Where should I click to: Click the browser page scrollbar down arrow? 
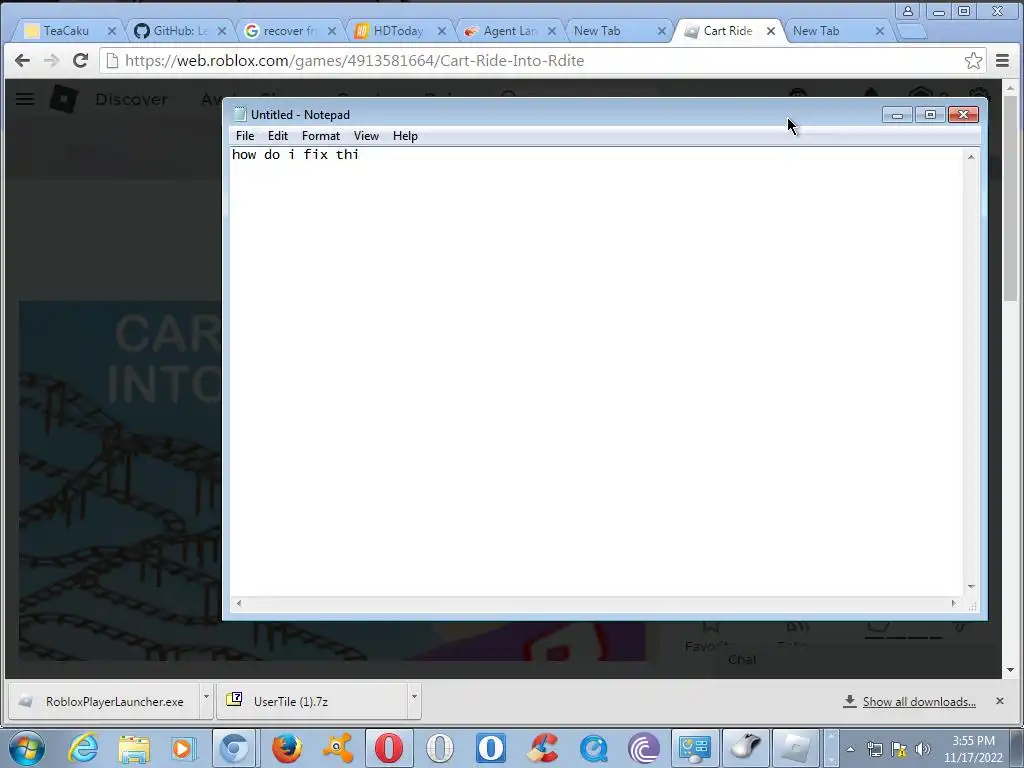(1010, 670)
